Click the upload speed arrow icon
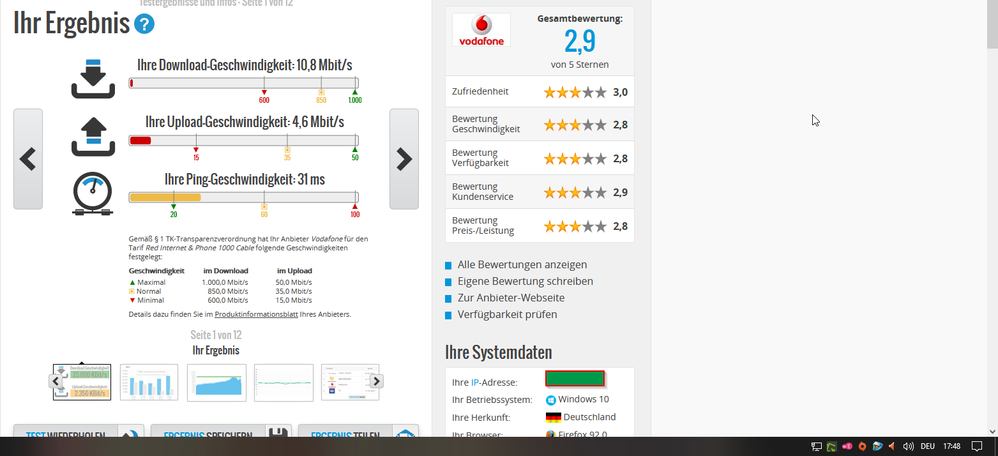The height and width of the screenshot is (456, 998). 93,136
